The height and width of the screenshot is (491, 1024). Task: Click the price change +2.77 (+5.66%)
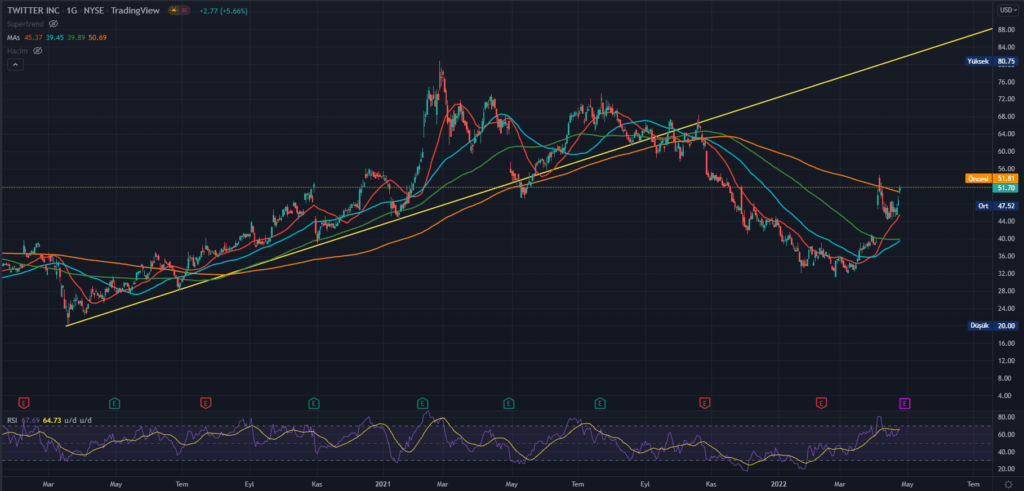coord(223,10)
